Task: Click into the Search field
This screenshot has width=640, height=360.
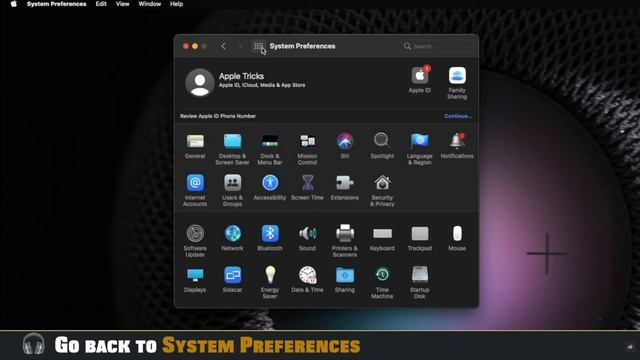Action: pyautogui.click(x=437, y=46)
